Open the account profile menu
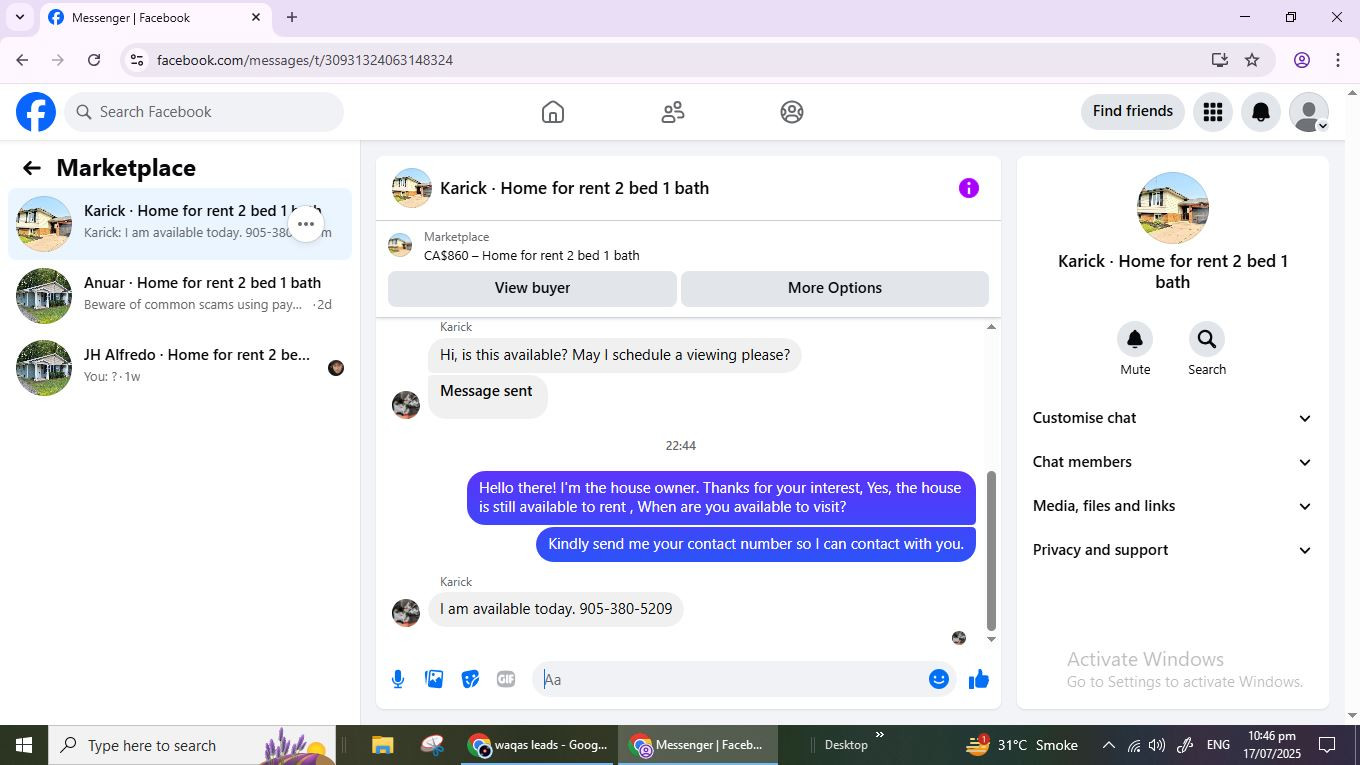The height and width of the screenshot is (765, 1360). click(1309, 112)
